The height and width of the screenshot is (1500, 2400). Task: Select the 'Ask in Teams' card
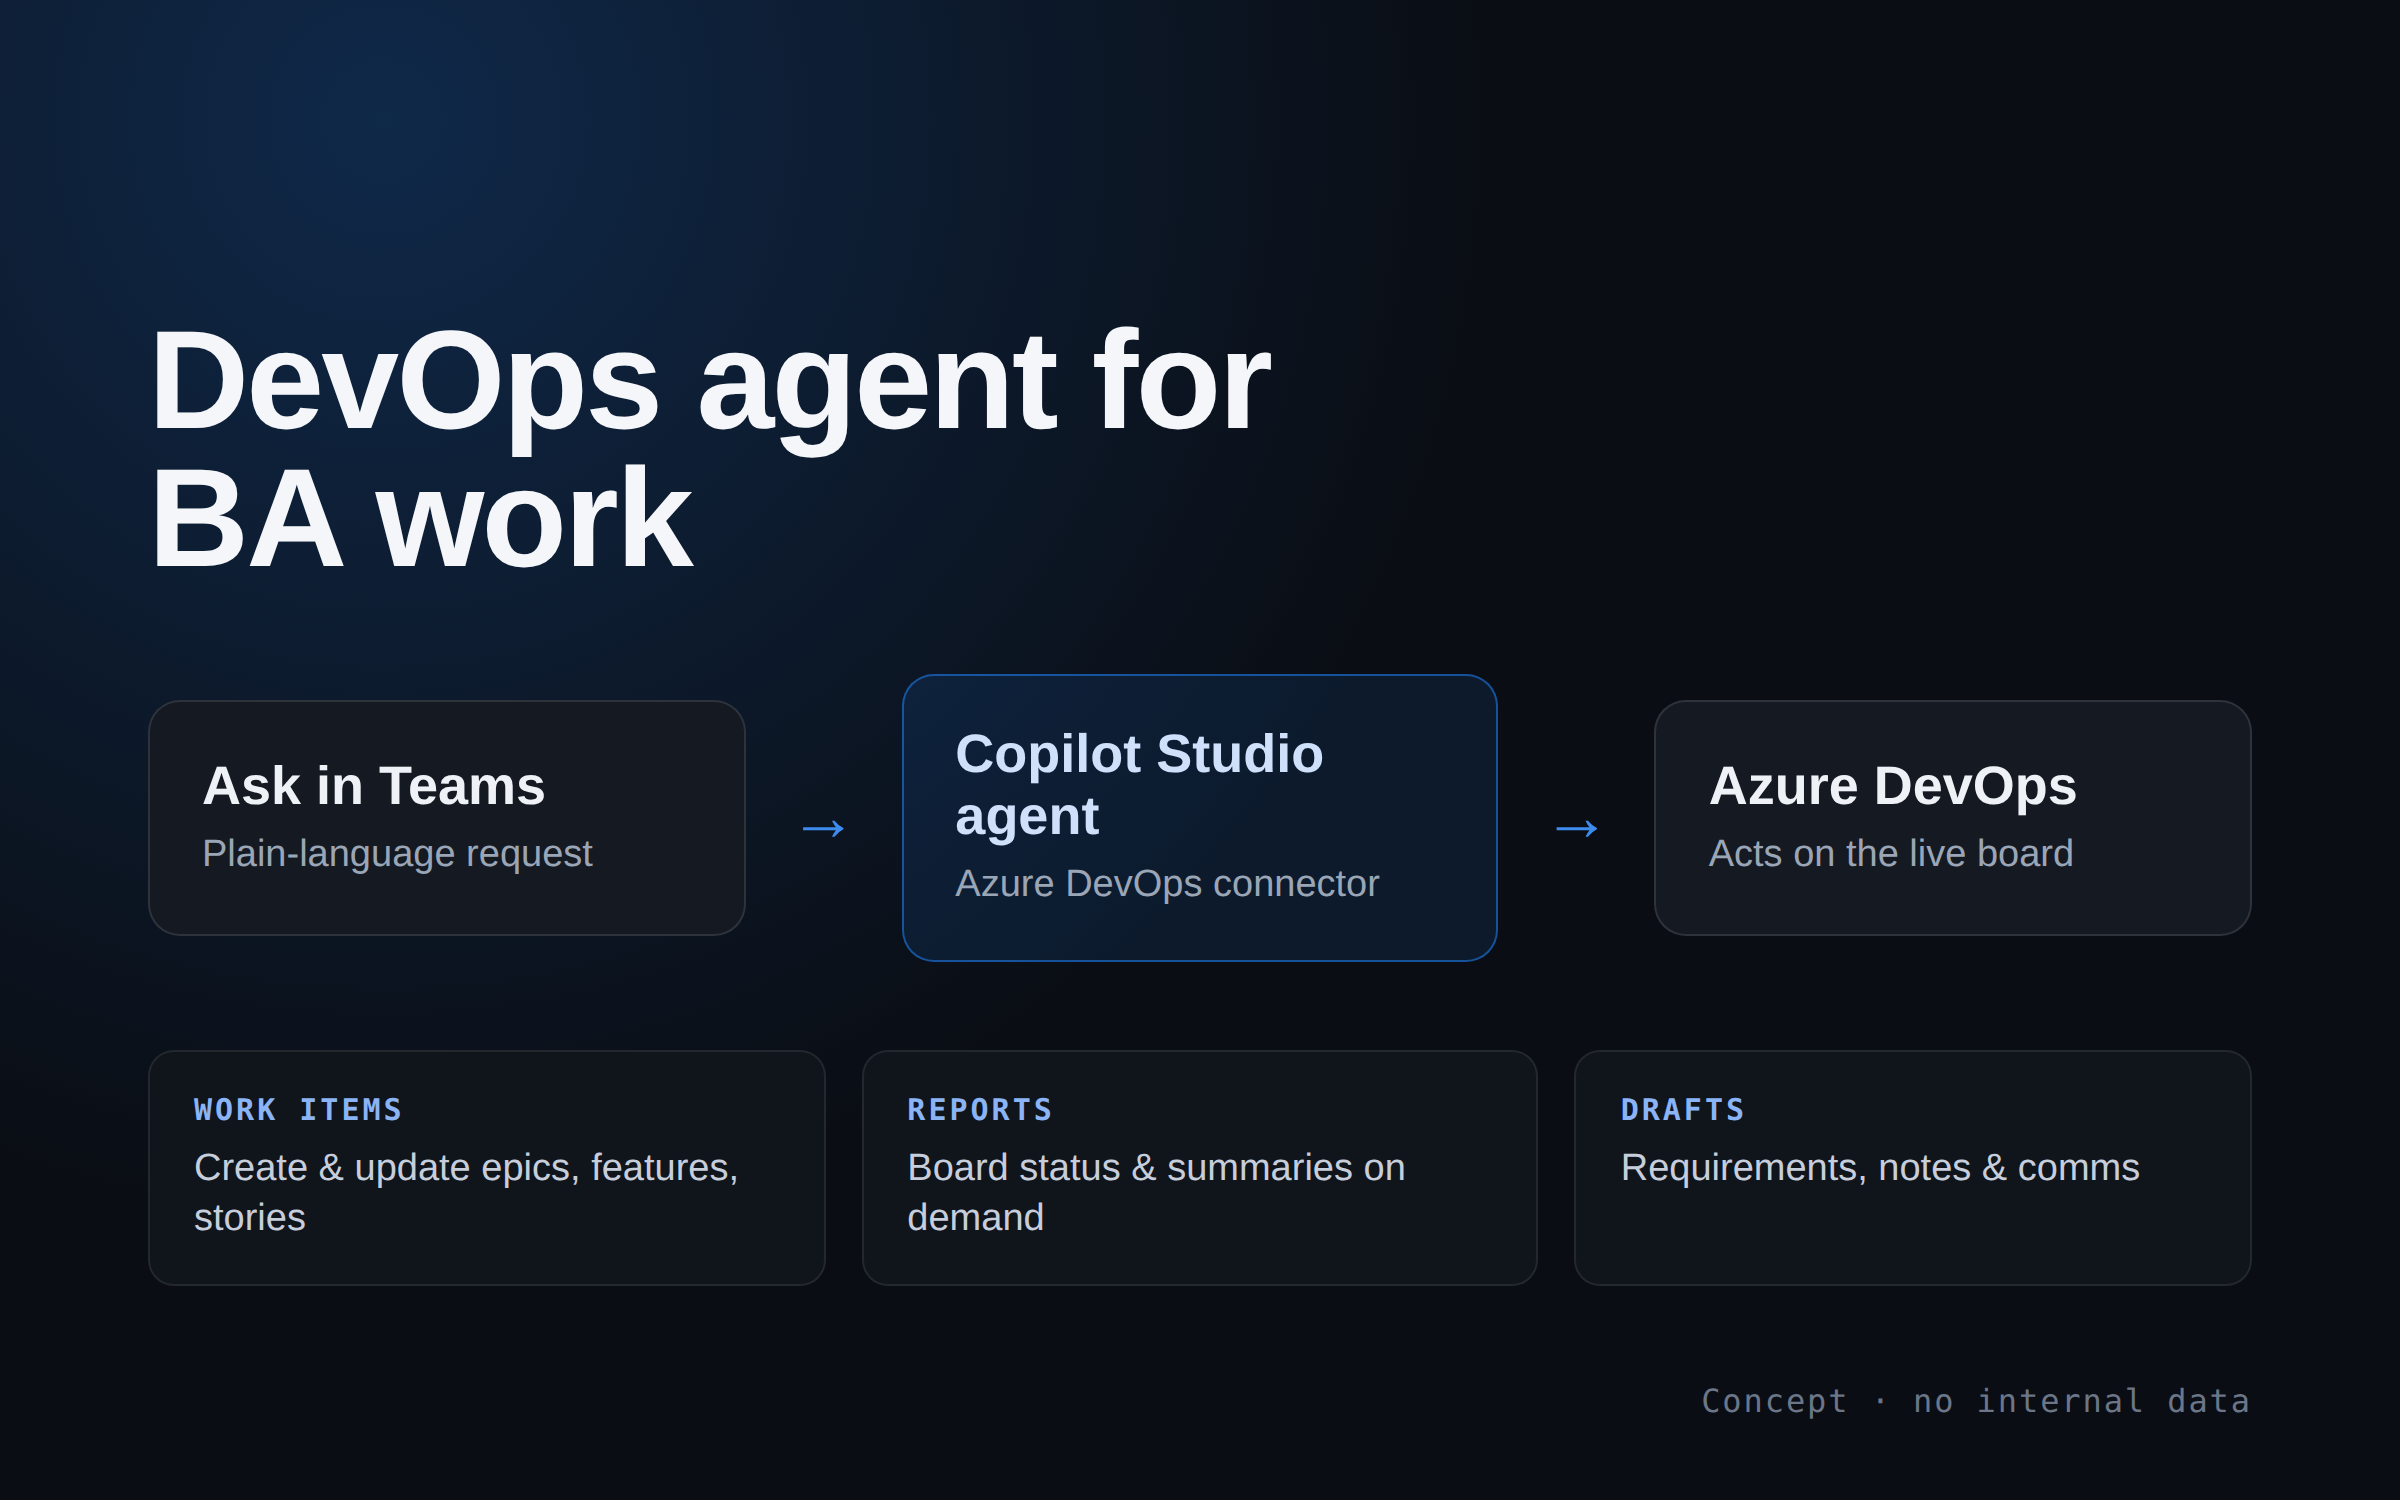click(447, 818)
